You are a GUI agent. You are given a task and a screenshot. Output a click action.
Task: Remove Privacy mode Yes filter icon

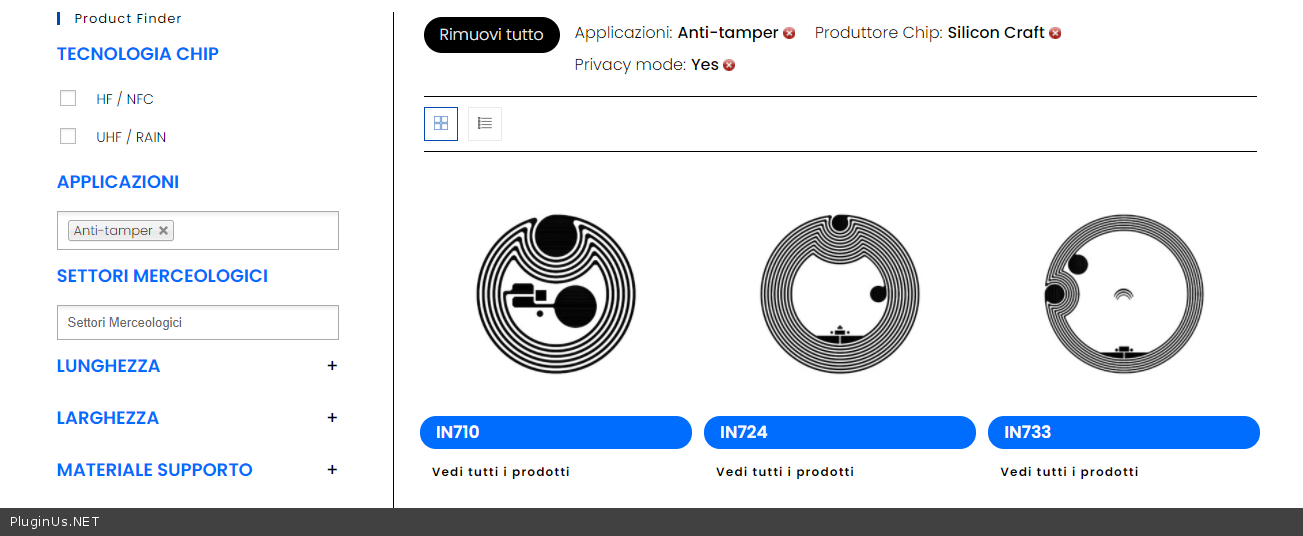click(729, 65)
